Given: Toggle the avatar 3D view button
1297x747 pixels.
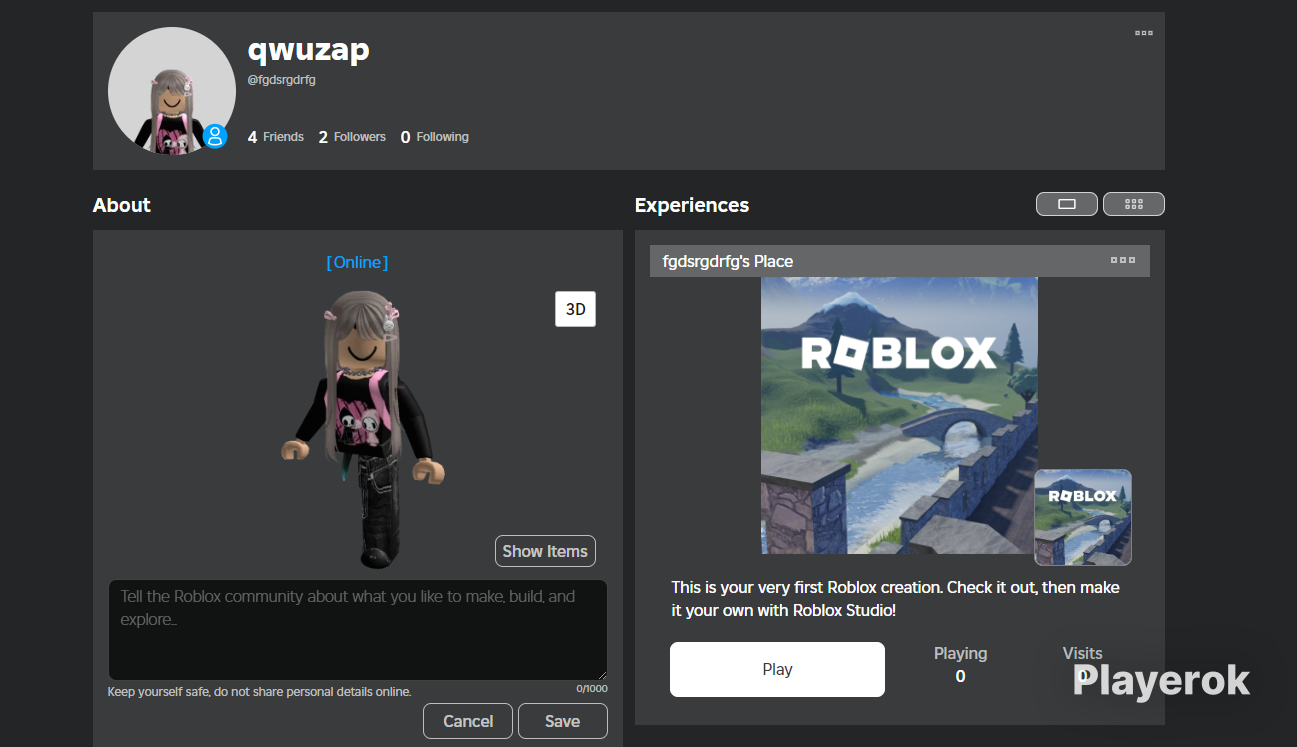Looking at the screenshot, I should 576,309.
